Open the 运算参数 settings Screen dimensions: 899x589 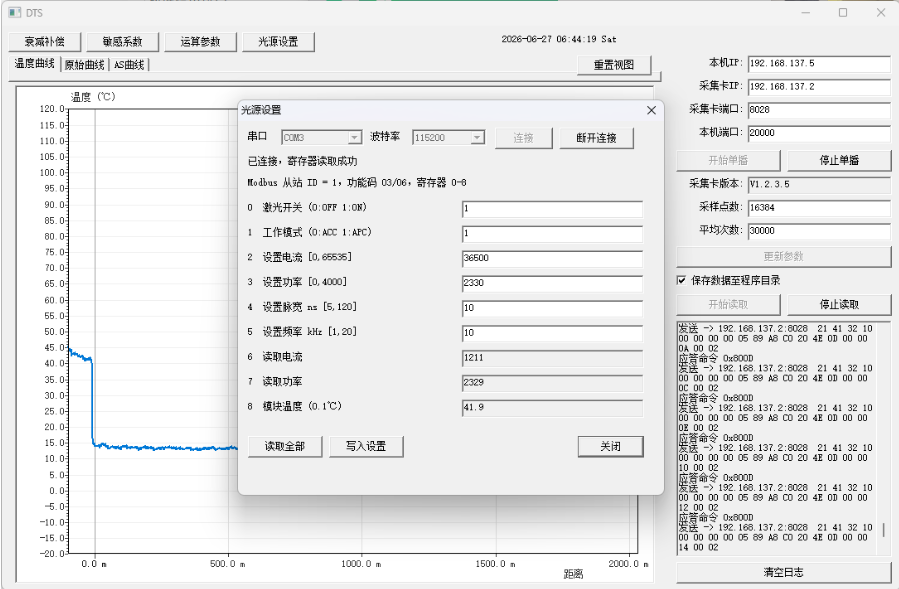(200, 42)
